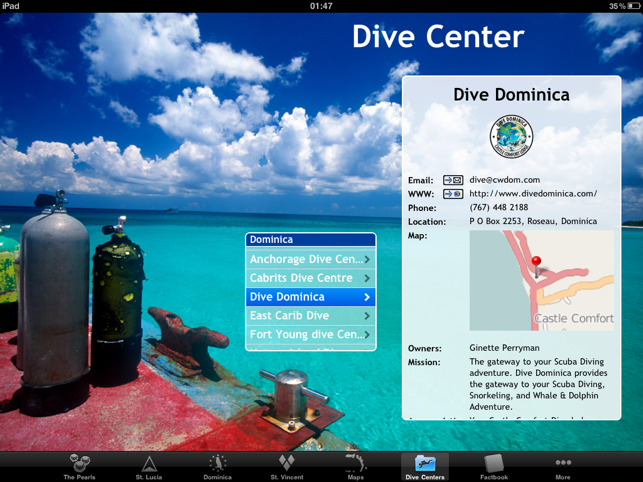Open the More tab
The height and width of the screenshot is (482, 643).
coord(563,467)
